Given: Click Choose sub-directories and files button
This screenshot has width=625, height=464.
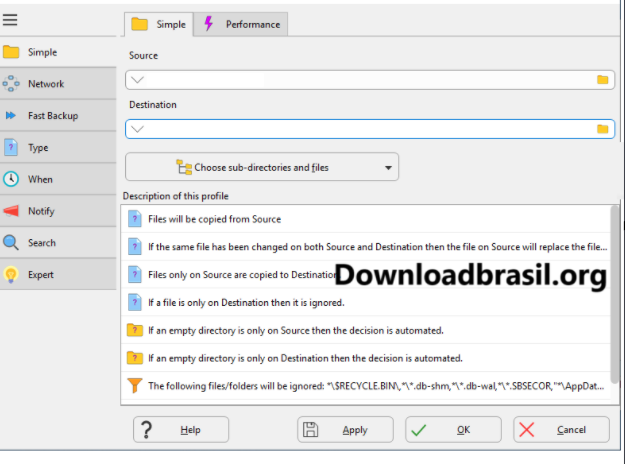Looking at the screenshot, I should click(262, 167).
